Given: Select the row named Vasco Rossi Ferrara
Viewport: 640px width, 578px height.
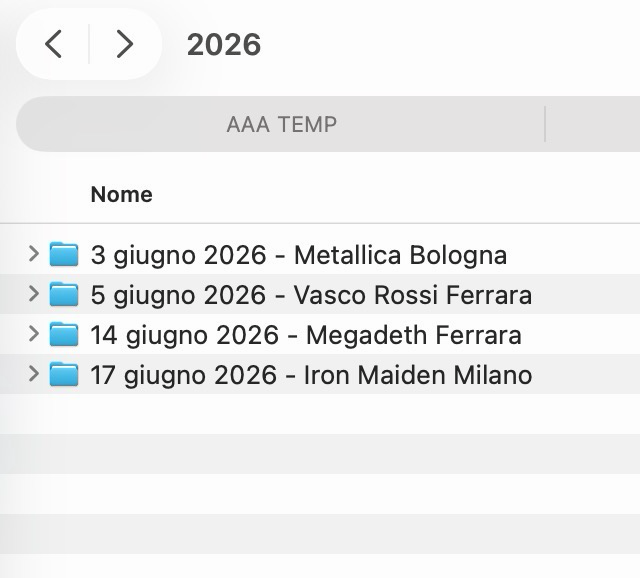Looking at the screenshot, I should (x=310, y=295).
